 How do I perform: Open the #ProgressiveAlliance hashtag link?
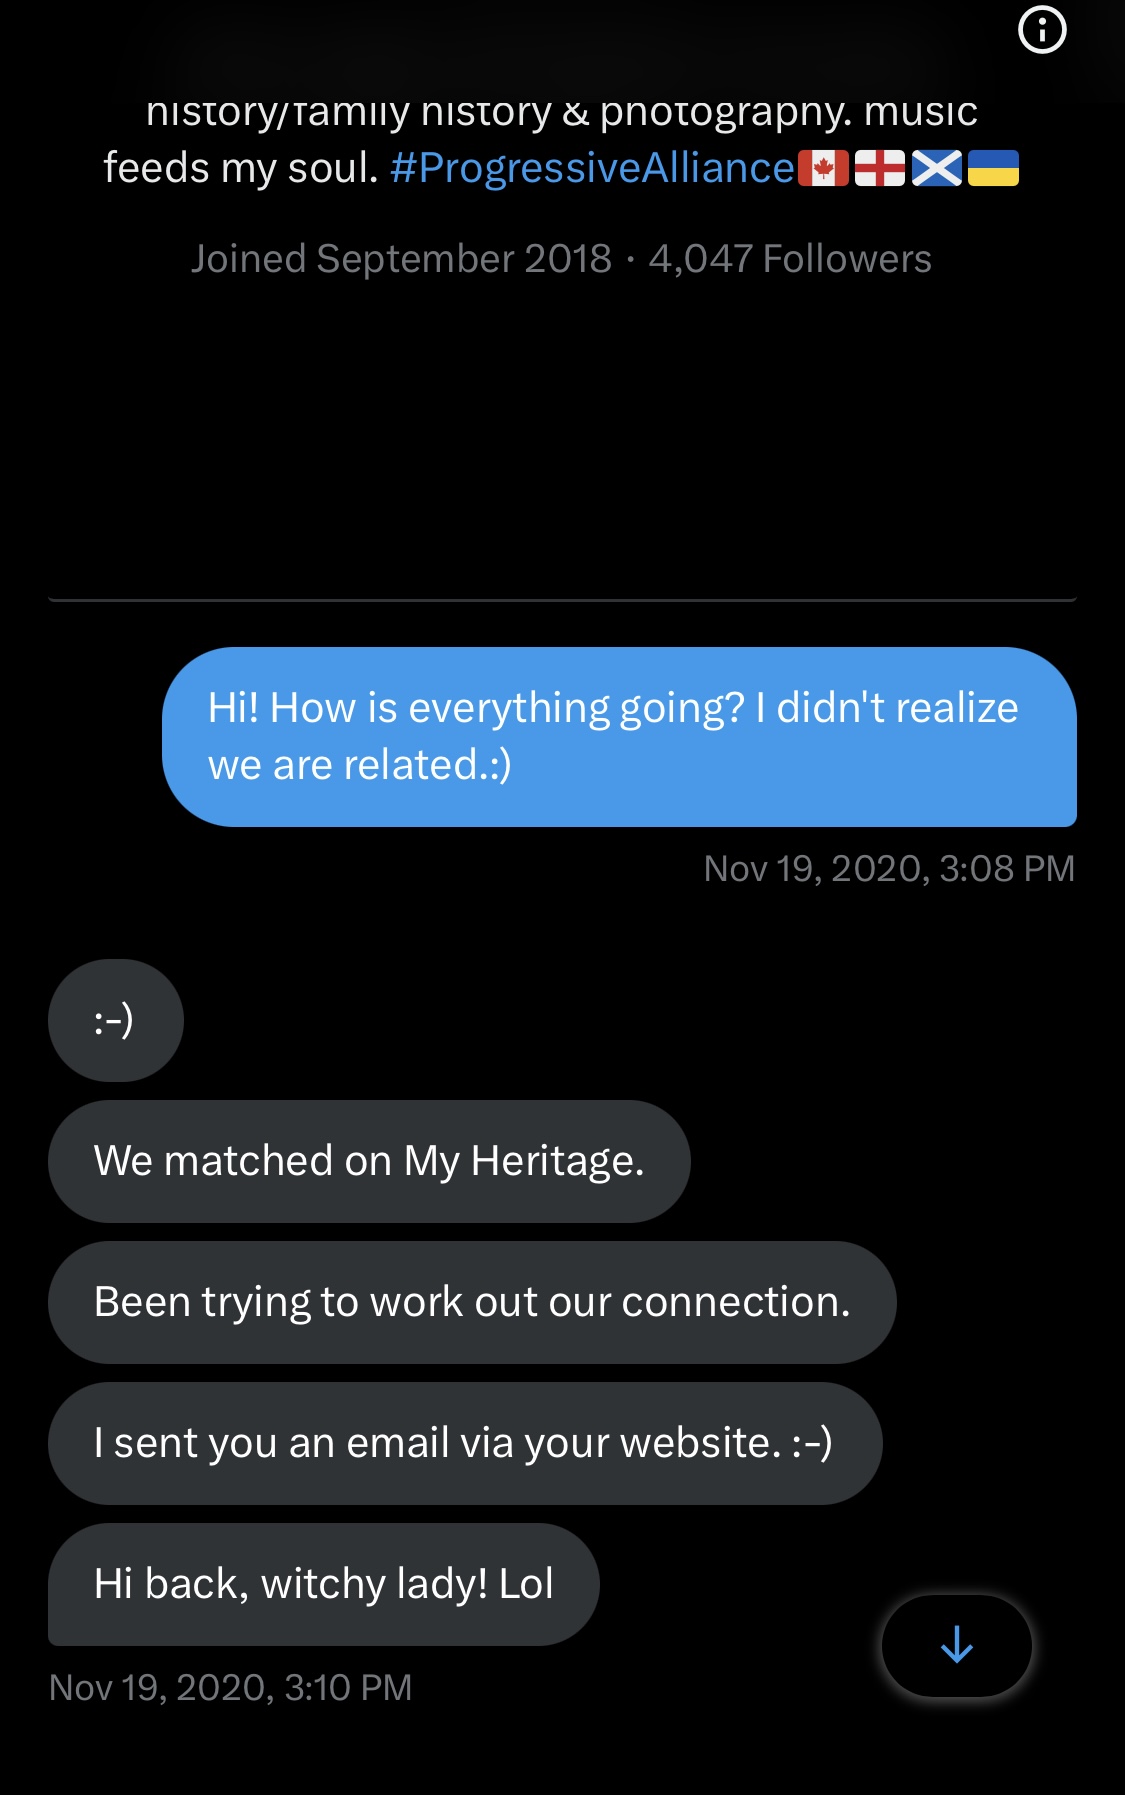coord(592,169)
